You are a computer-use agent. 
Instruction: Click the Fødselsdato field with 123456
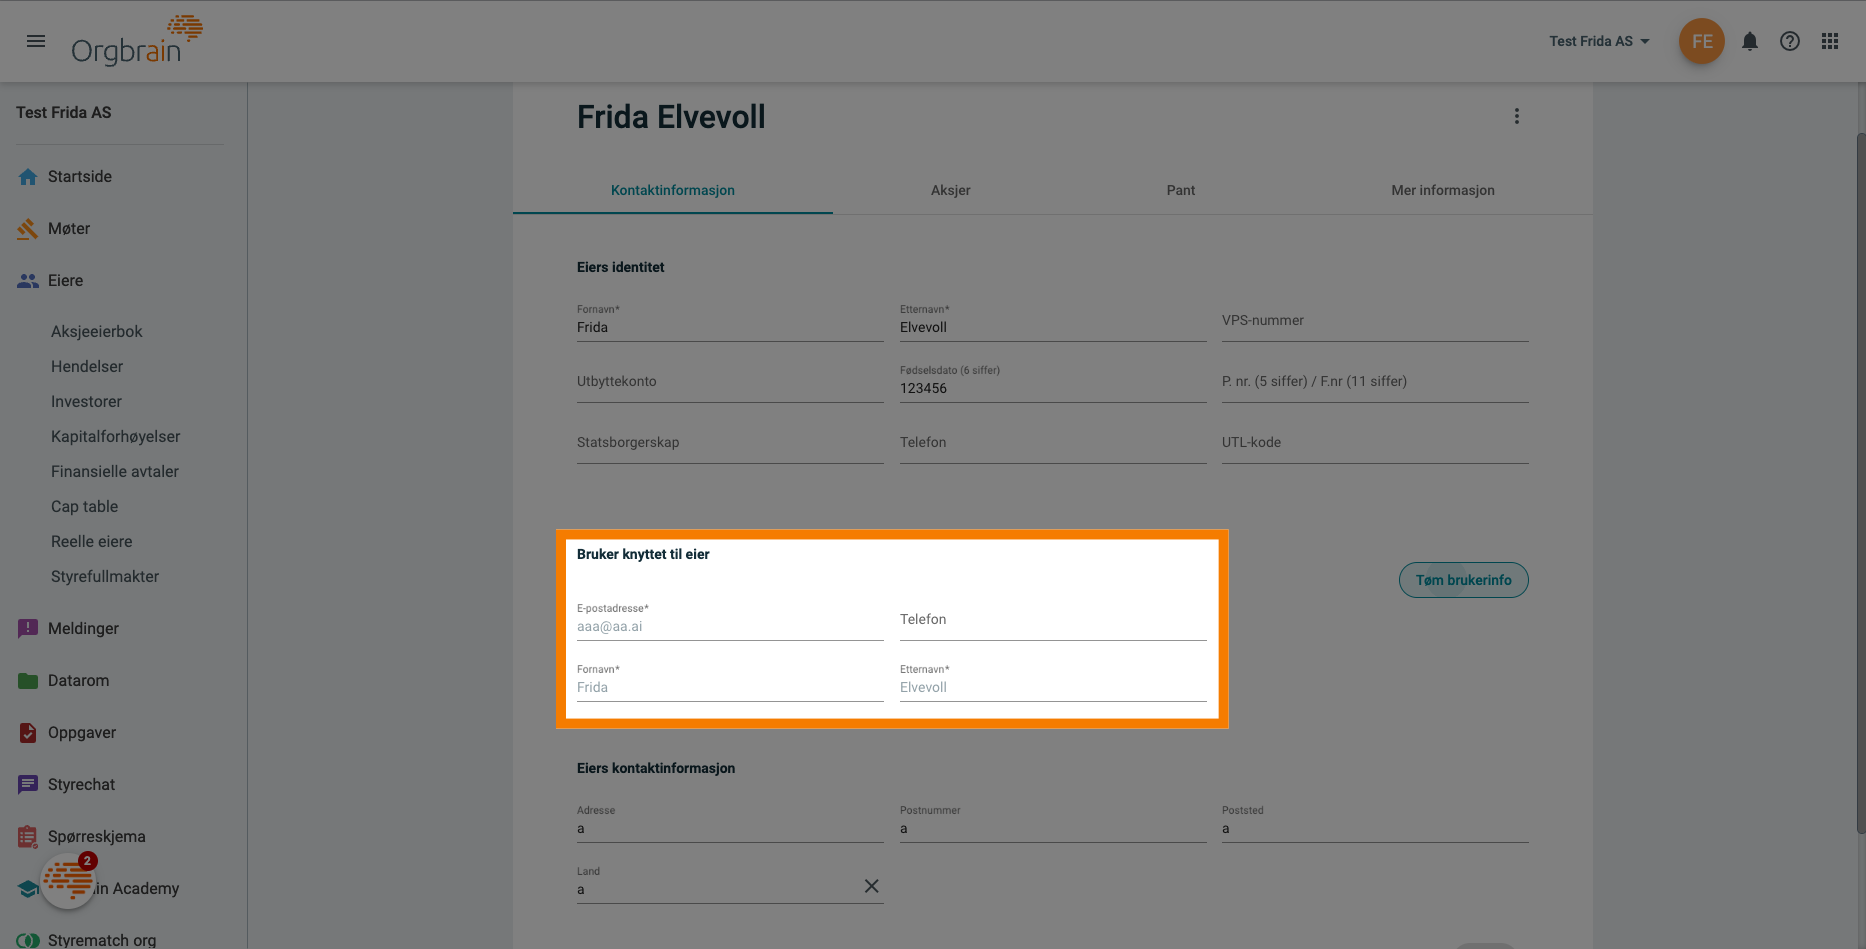pyautogui.click(x=1053, y=383)
